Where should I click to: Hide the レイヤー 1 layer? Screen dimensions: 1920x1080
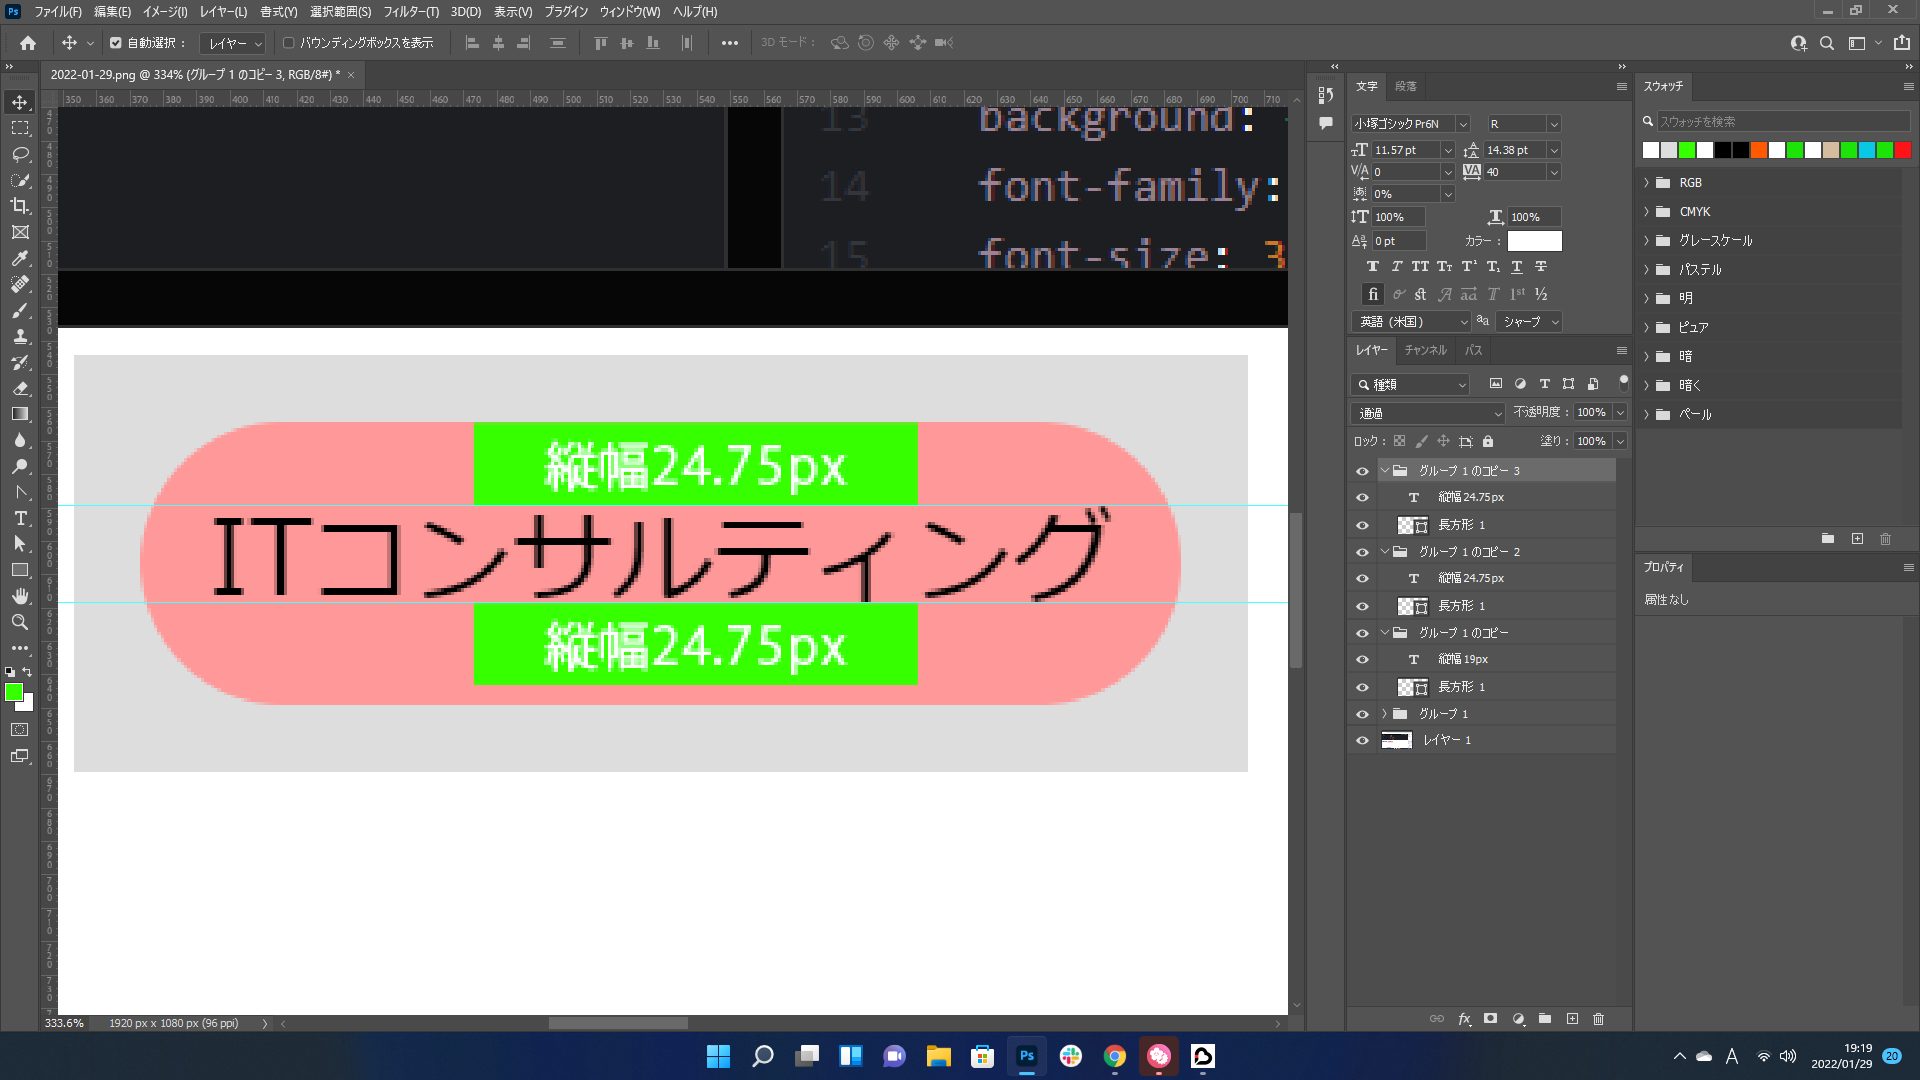point(1362,740)
